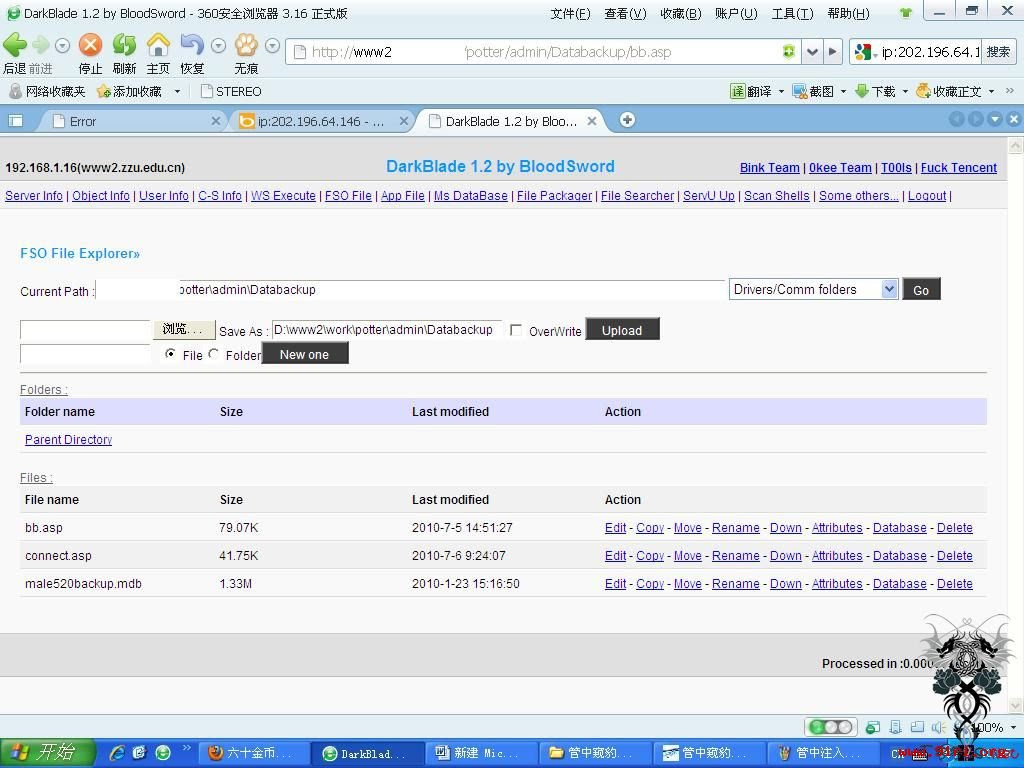Open the View (查看) menu
The height and width of the screenshot is (768, 1024).
pos(625,14)
